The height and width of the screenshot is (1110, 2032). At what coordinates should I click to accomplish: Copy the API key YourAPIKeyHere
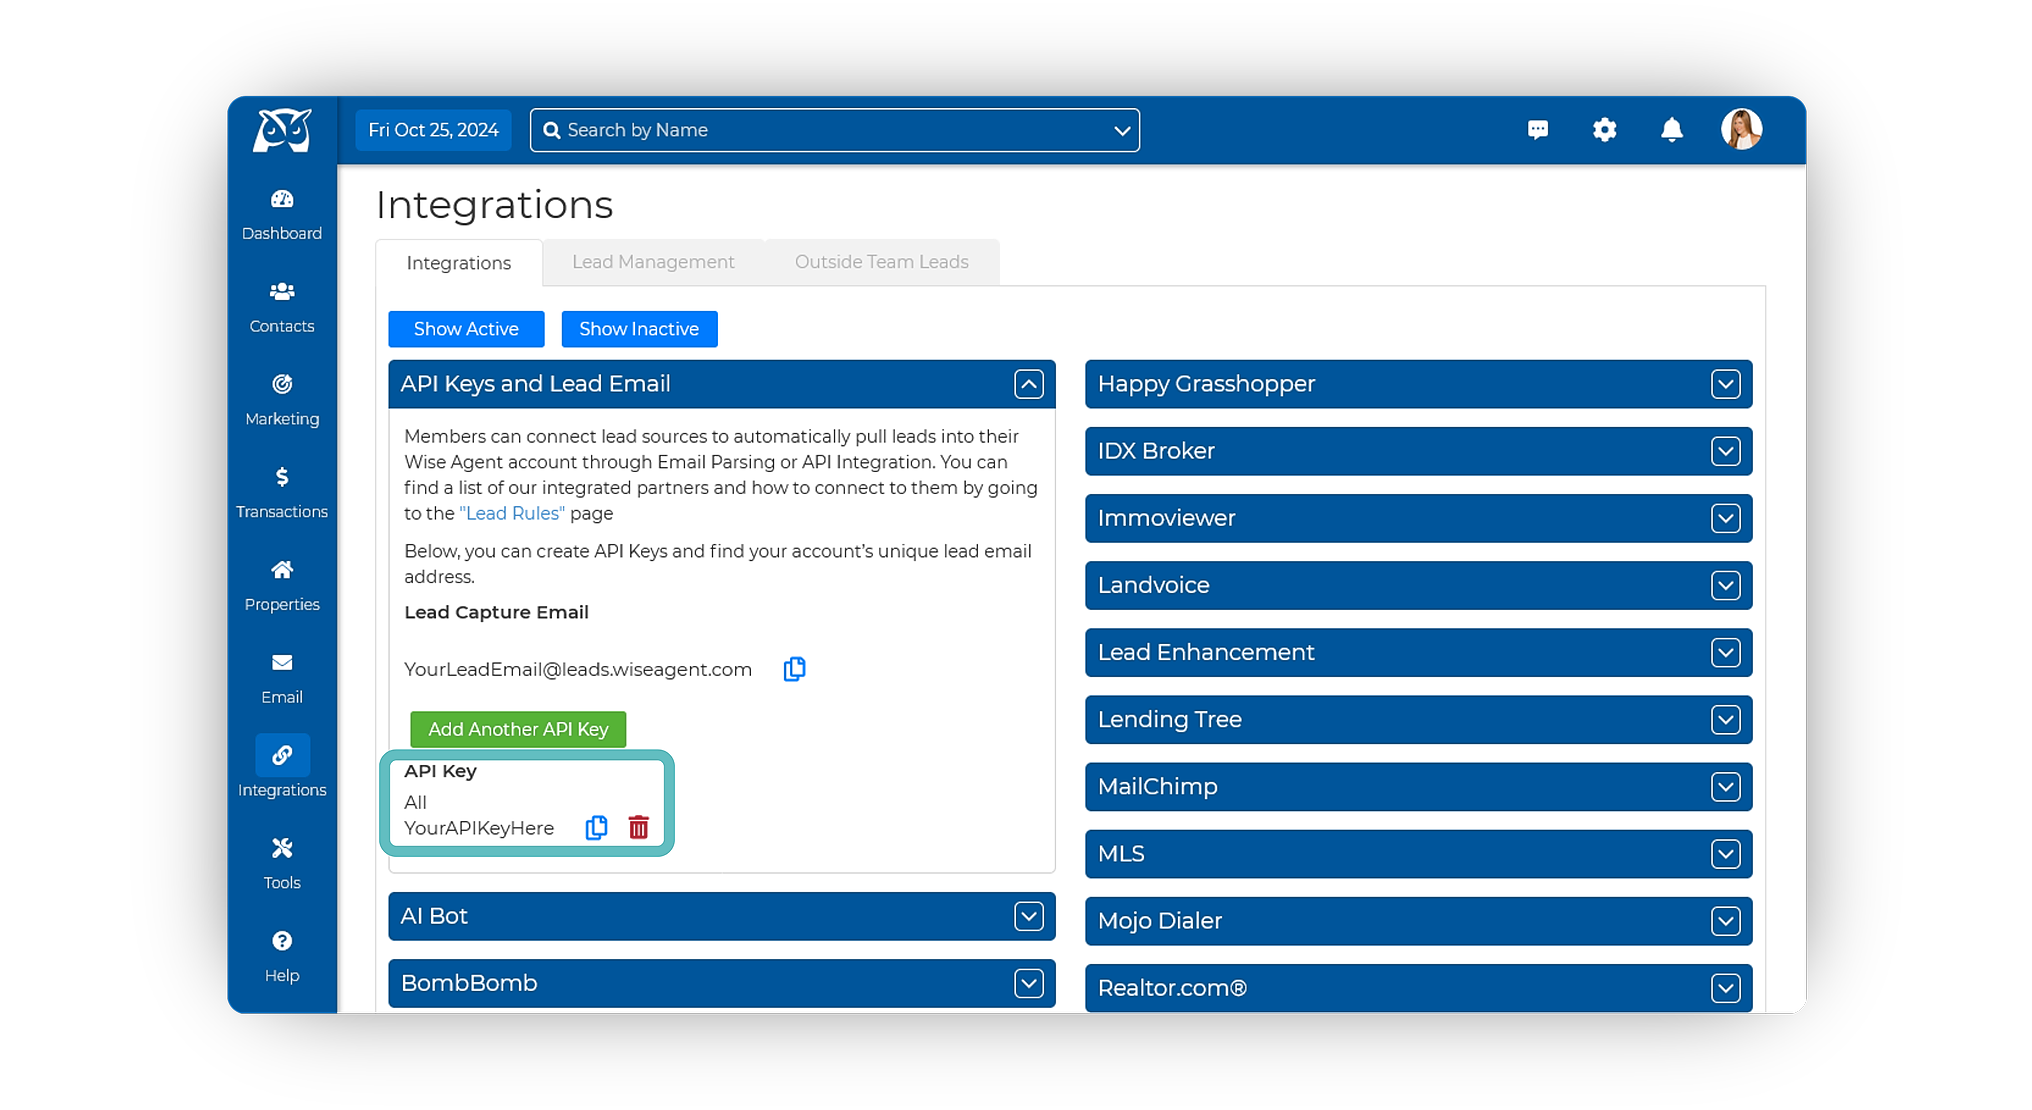(597, 828)
